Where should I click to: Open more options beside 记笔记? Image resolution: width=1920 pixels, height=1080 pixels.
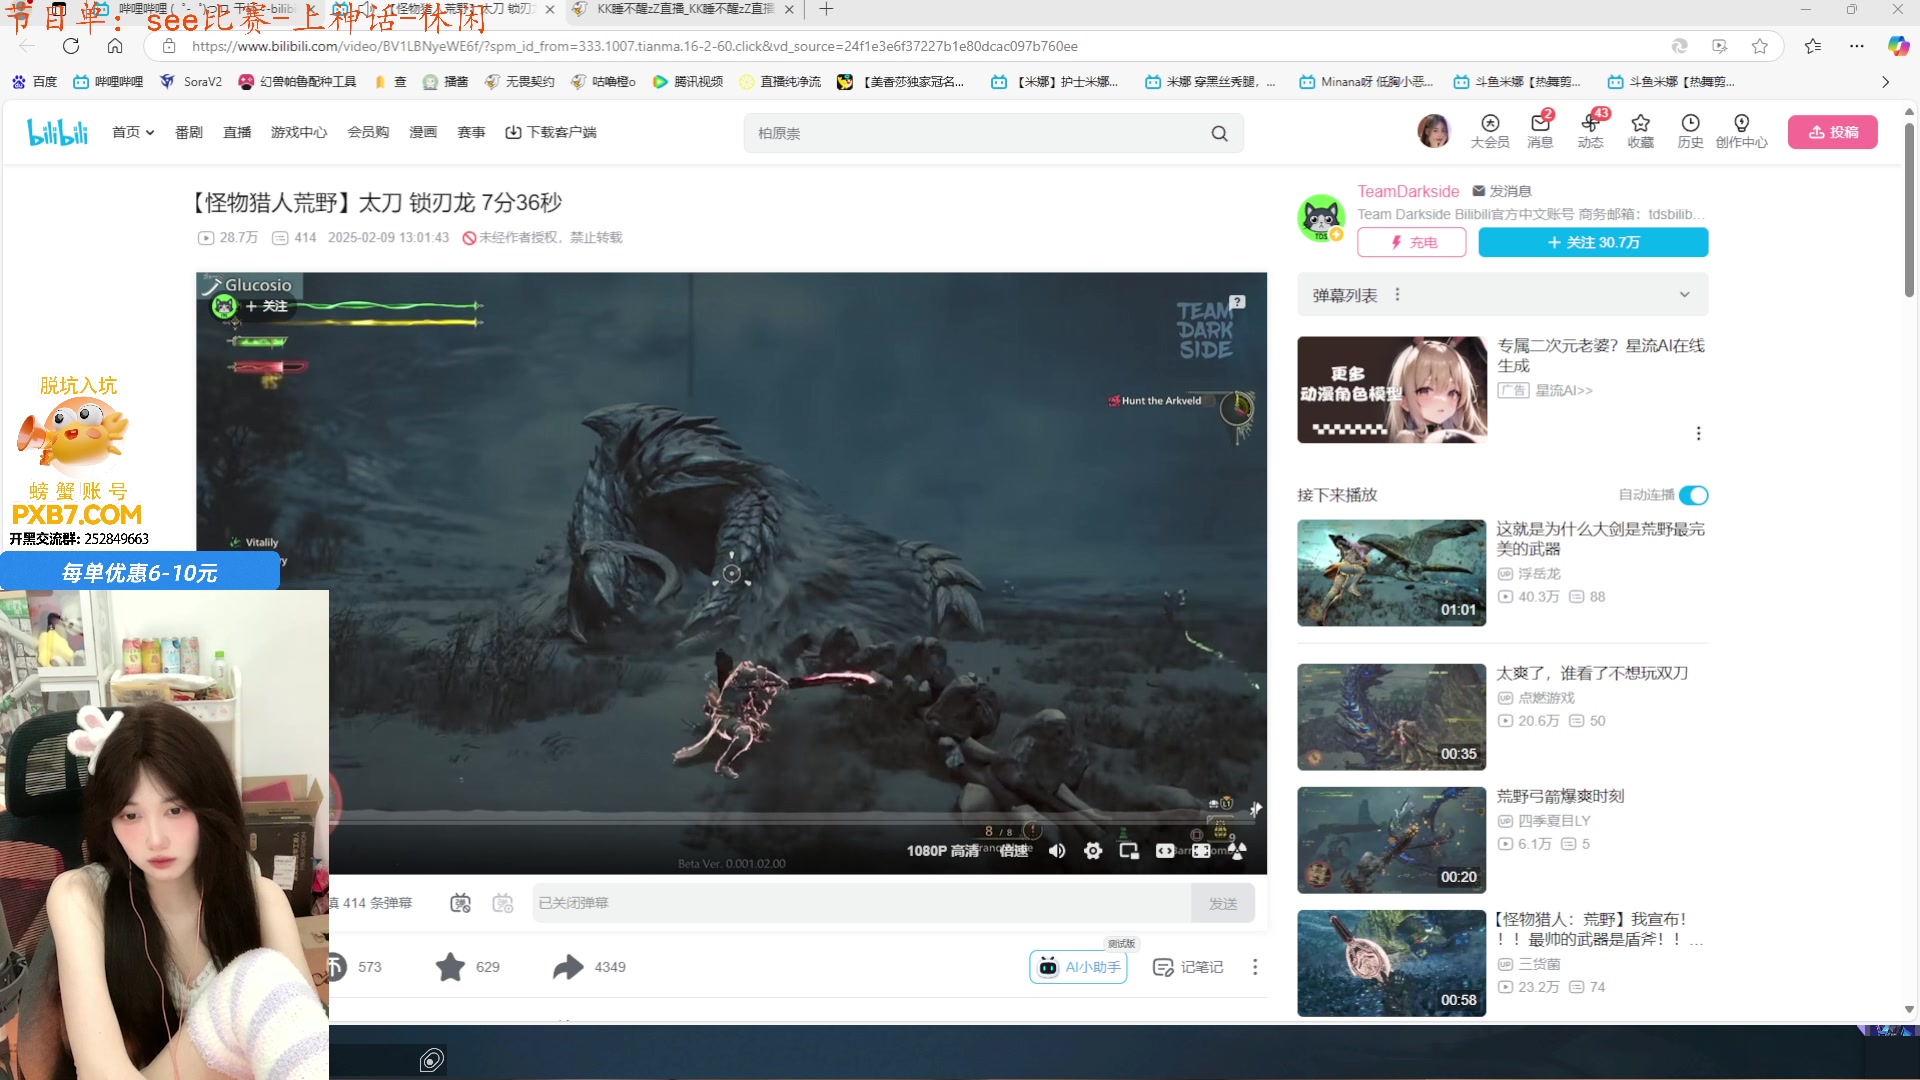pyautogui.click(x=1255, y=967)
